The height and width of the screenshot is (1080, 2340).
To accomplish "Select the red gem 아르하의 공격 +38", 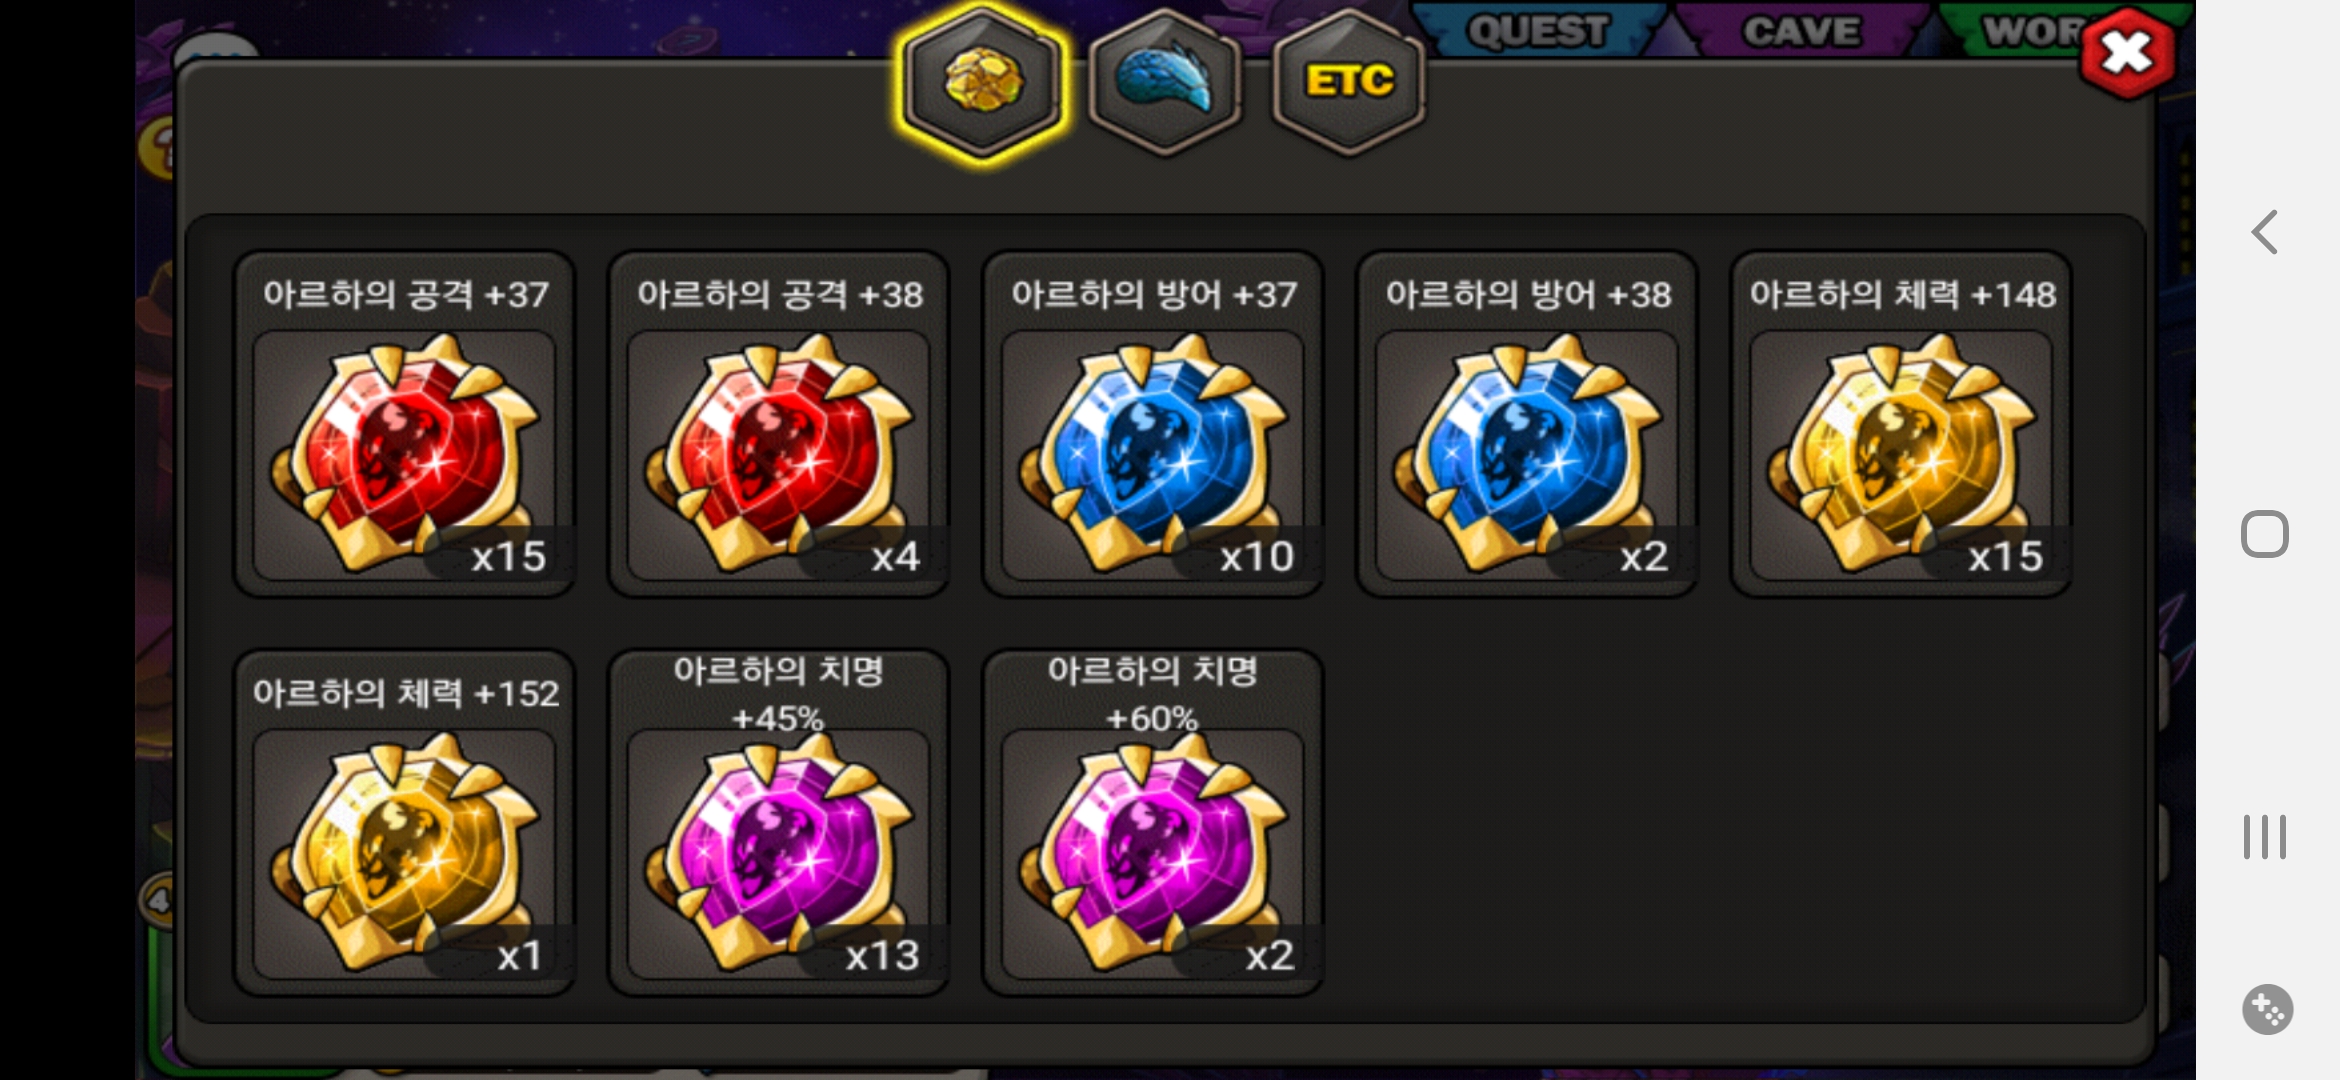I will click(778, 424).
